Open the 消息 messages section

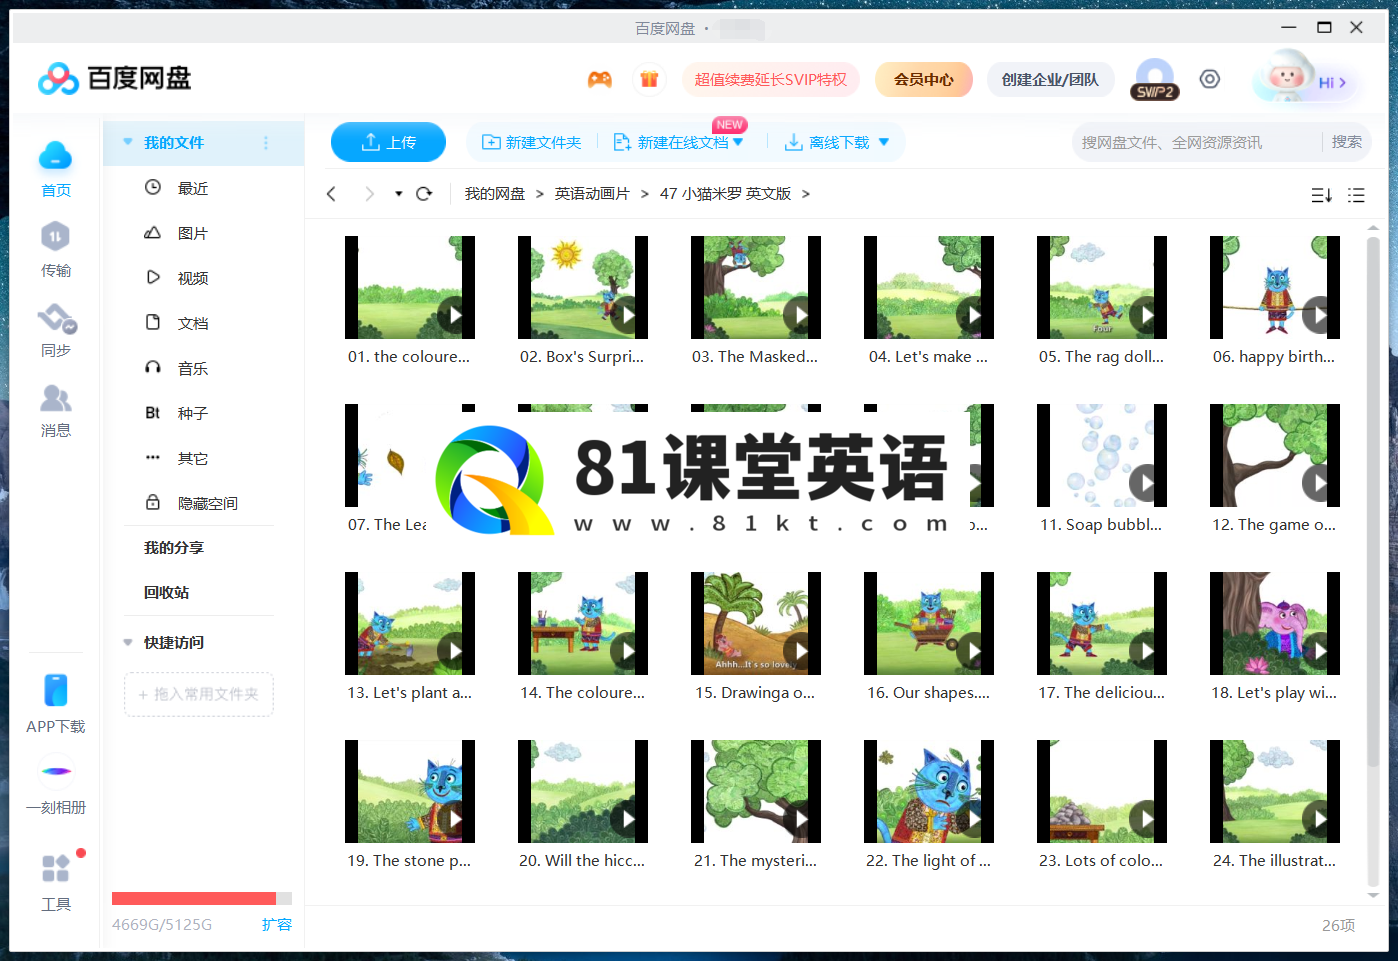[x=55, y=398]
